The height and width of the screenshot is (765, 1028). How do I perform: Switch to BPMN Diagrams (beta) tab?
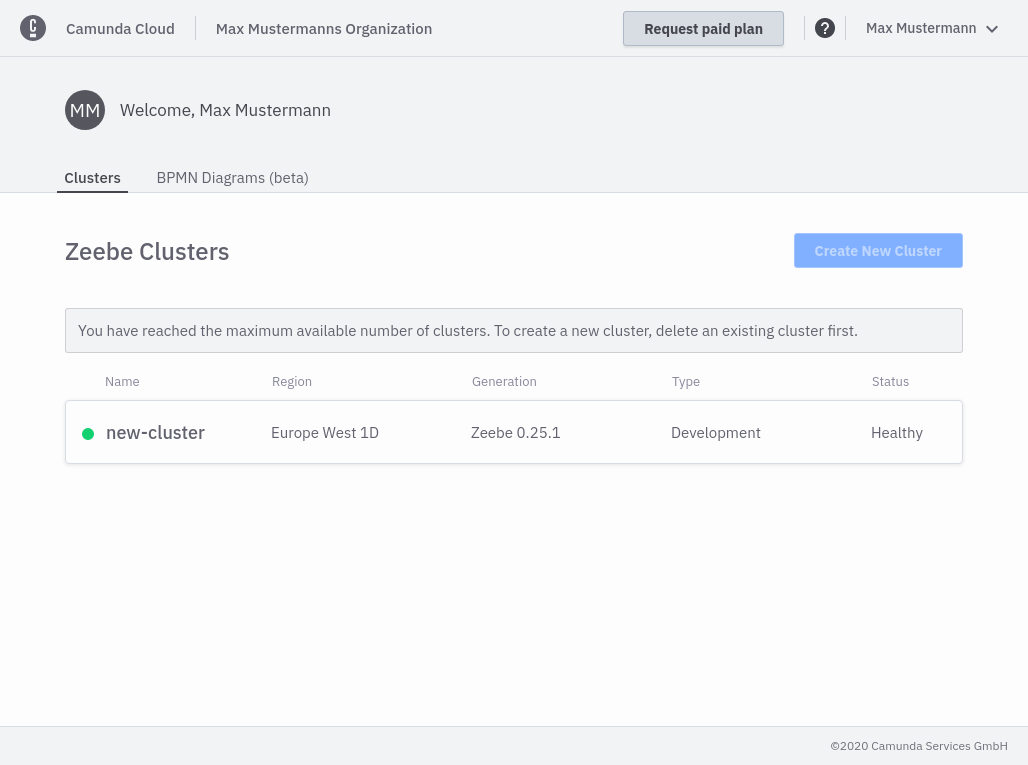click(x=232, y=178)
